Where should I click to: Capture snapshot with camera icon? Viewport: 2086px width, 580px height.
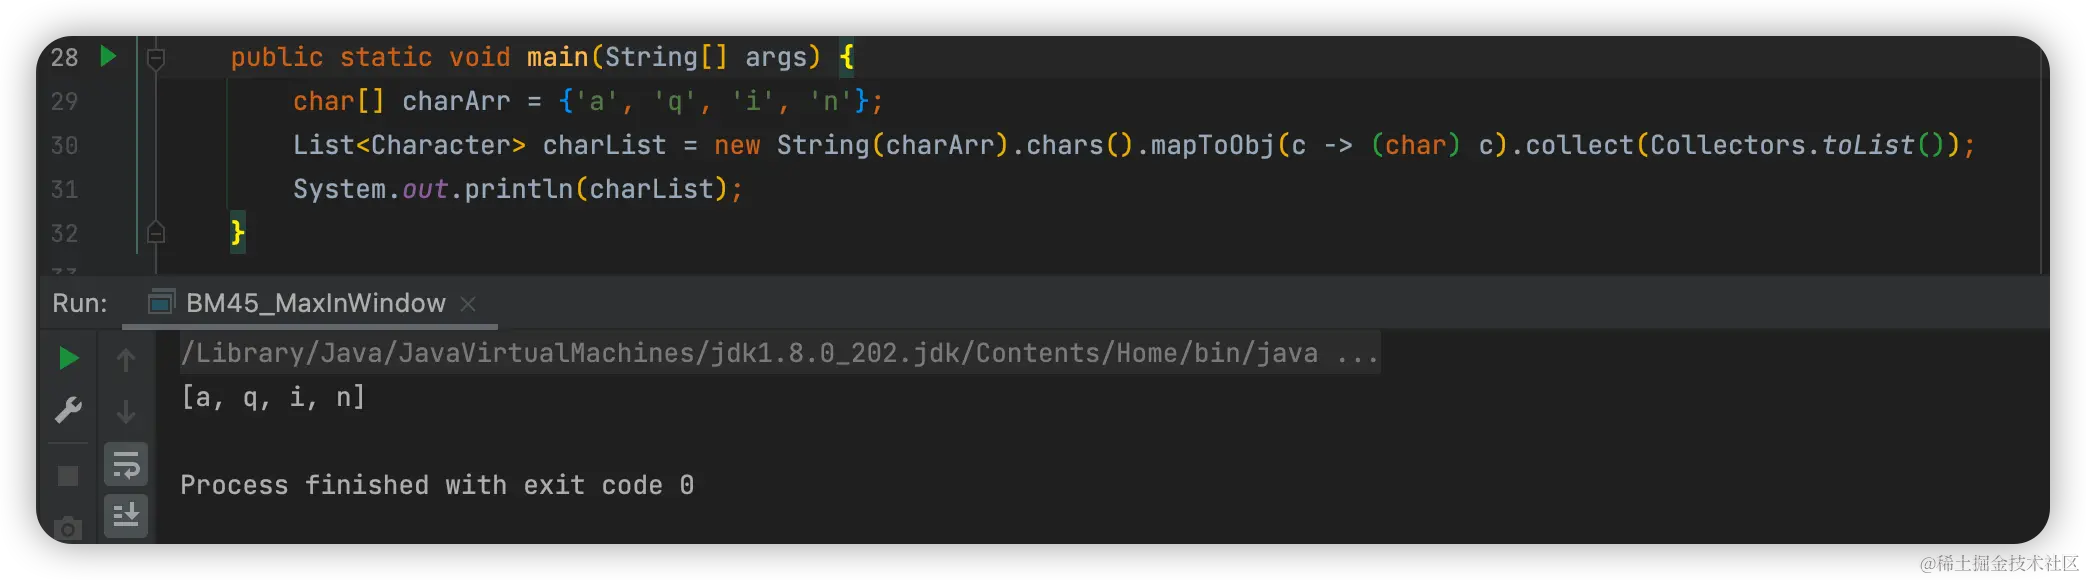(68, 527)
